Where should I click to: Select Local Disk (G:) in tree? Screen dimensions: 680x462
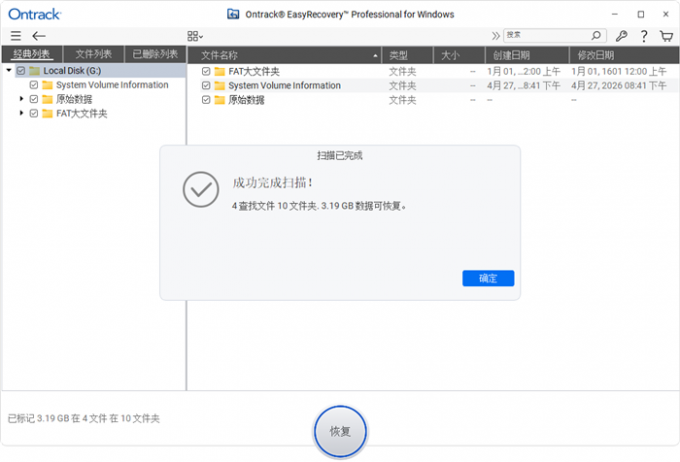pos(72,71)
